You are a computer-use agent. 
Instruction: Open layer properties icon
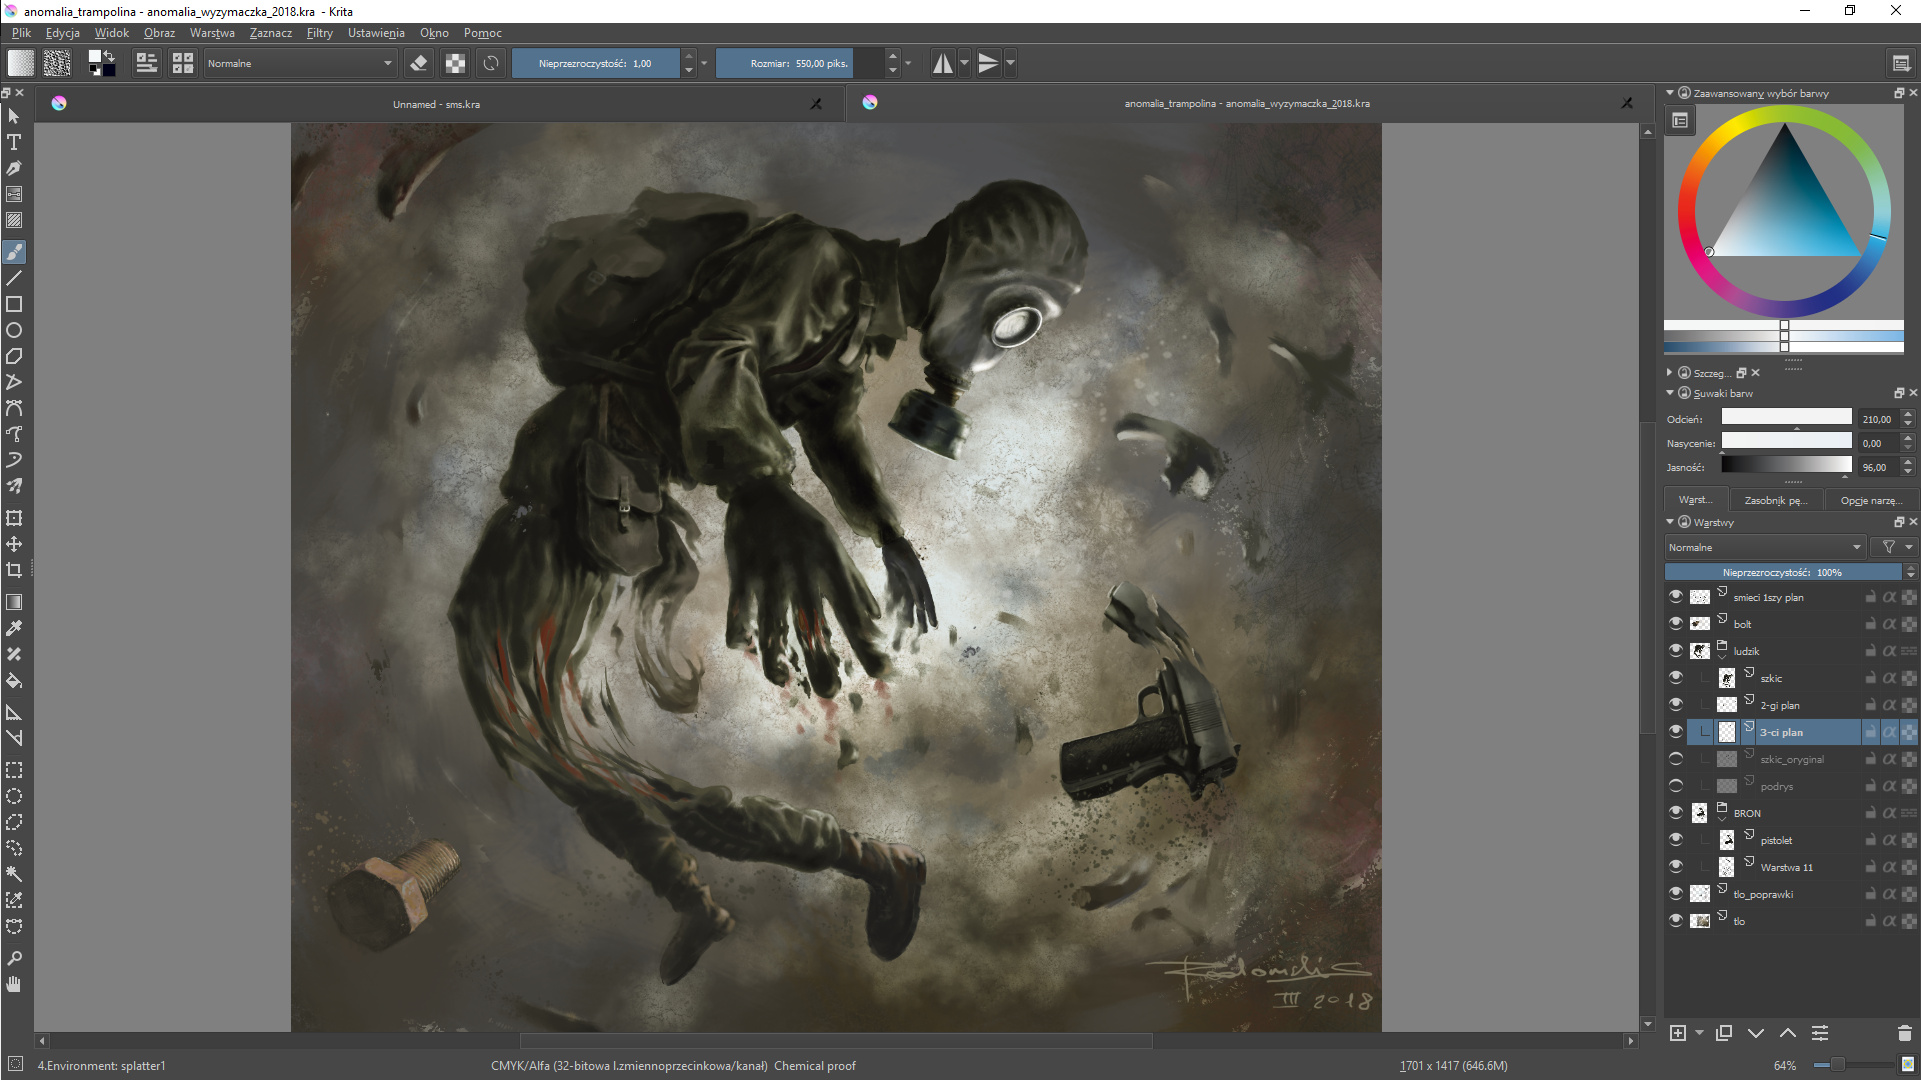1820,1033
